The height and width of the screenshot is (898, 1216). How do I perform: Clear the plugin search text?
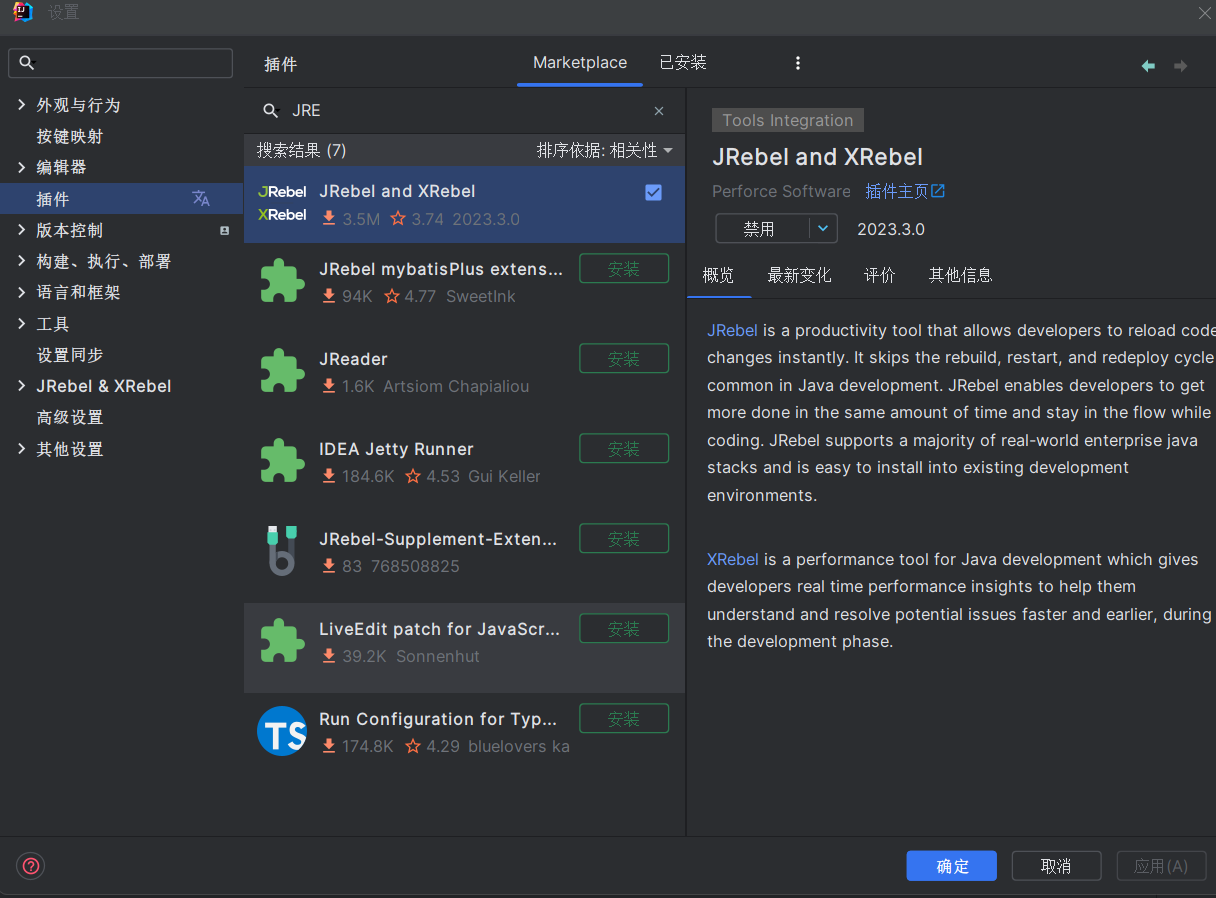(659, 111)
